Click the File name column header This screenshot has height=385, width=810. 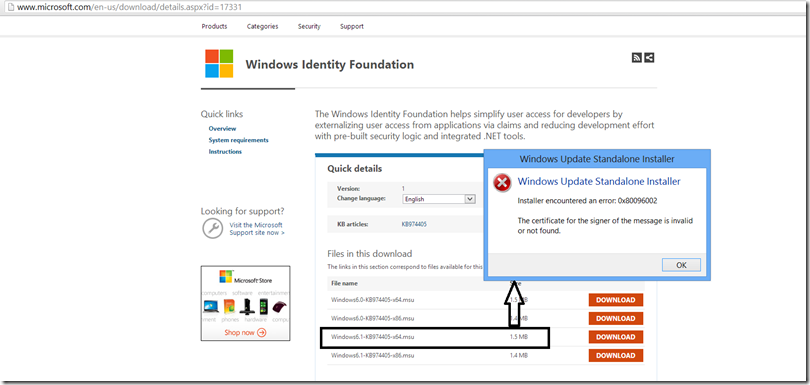[x=344, y=283]
